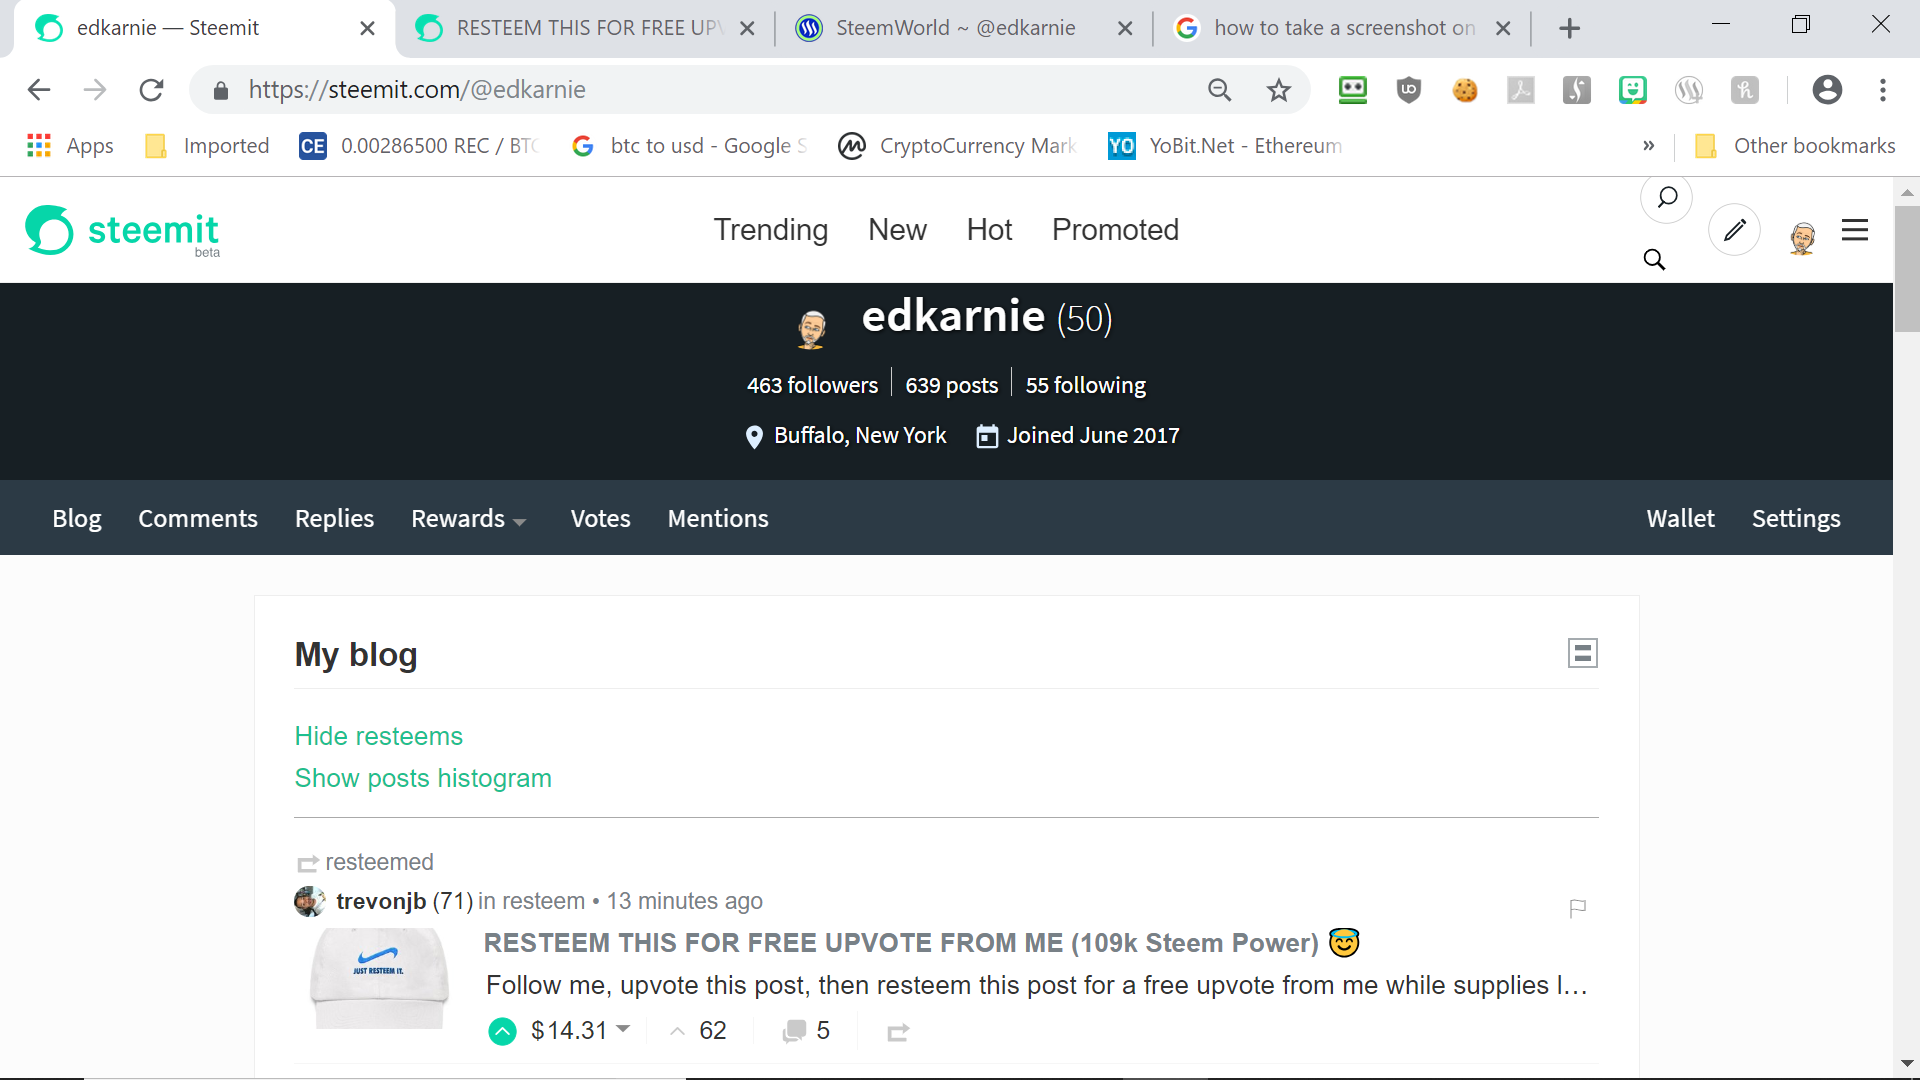Screen dimensions: 1920x1080
Task: Expand the Rewards dropdown menu
Action: tap(468, 519)
